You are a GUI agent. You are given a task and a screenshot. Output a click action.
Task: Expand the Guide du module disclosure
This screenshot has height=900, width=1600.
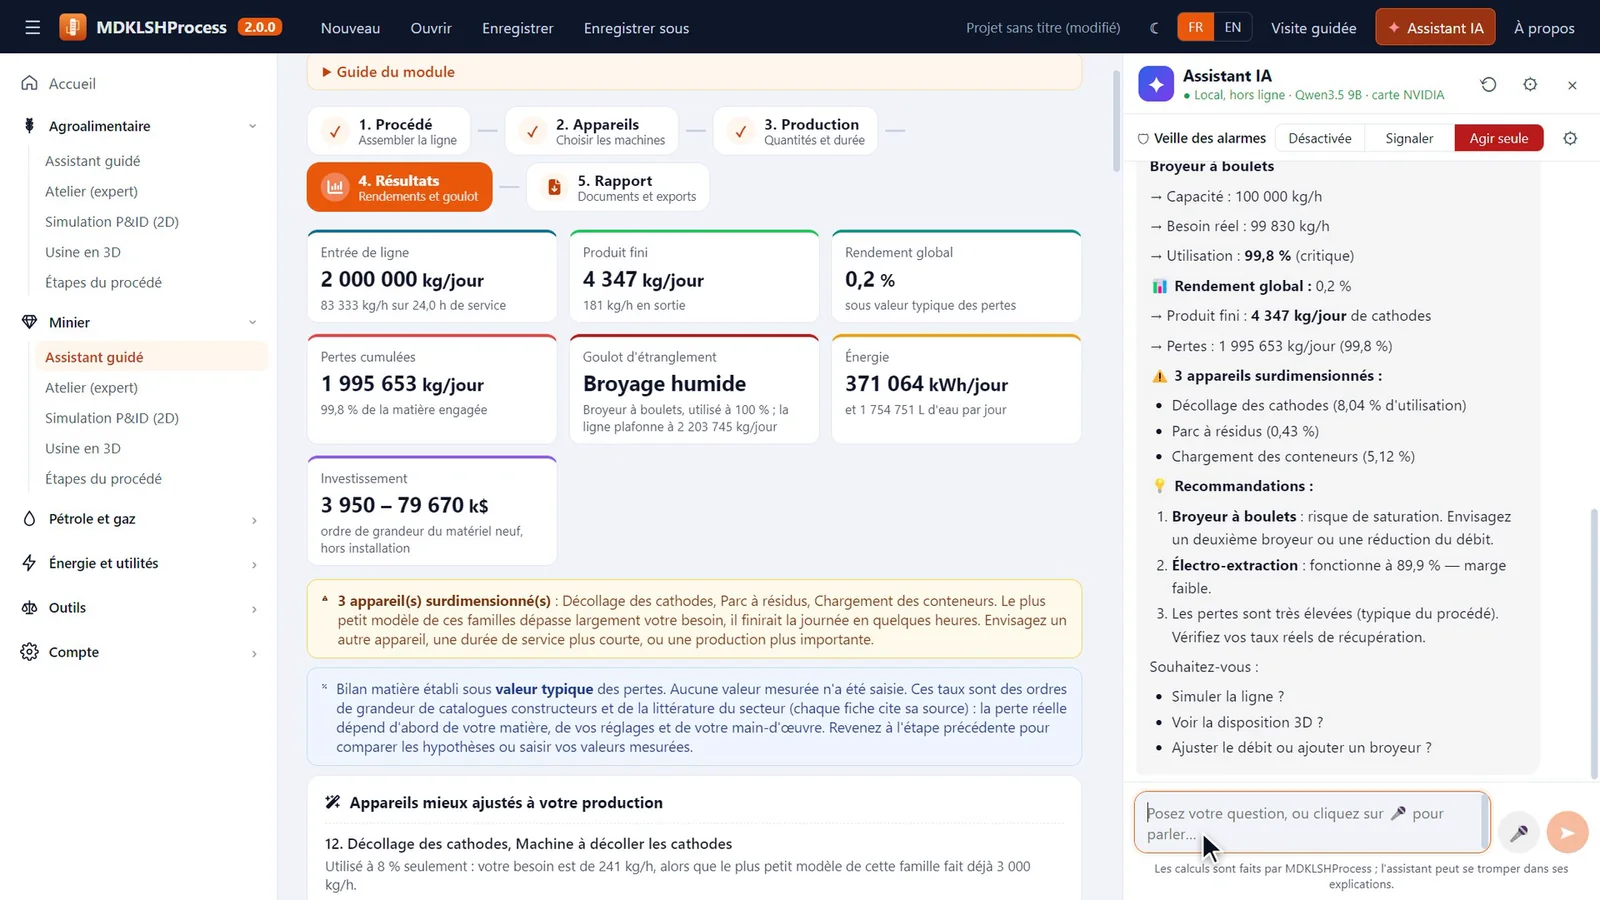click(x=388, y=72)
